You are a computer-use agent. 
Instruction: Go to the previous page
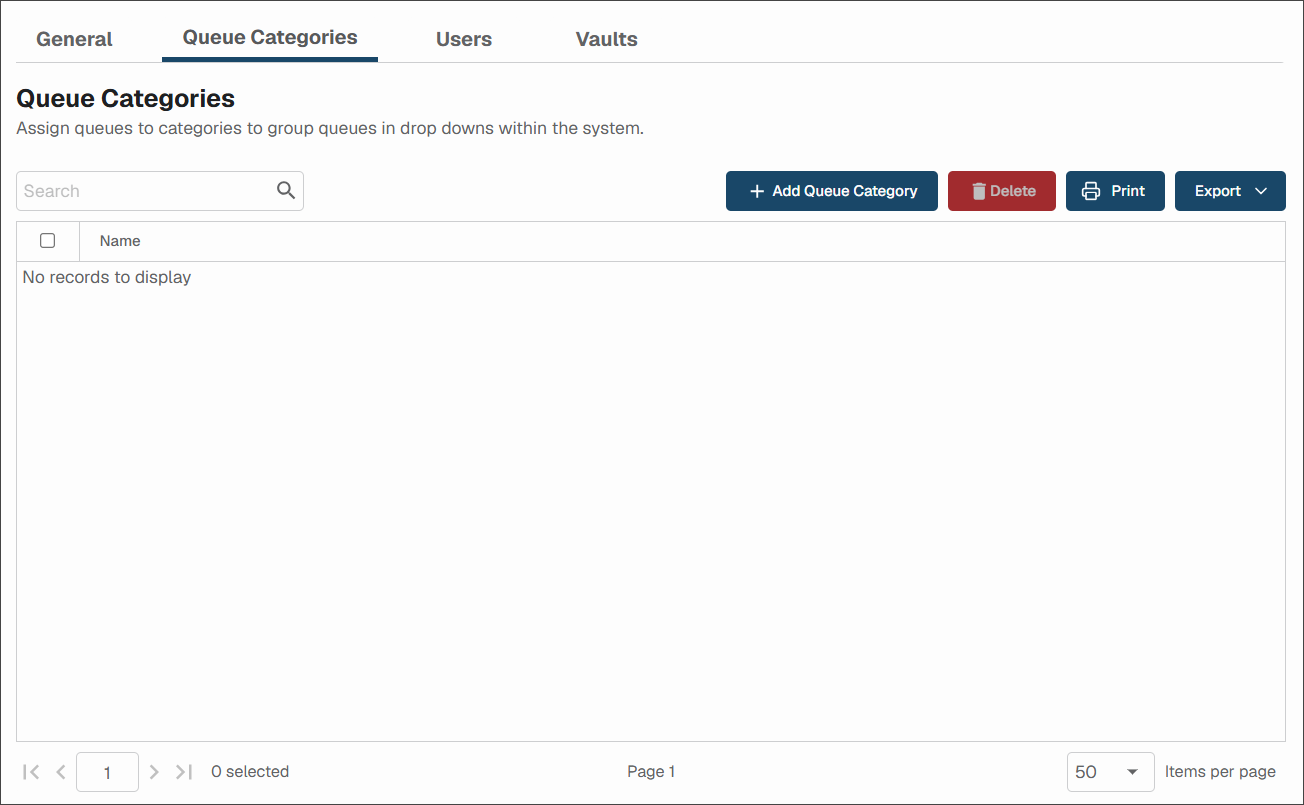point(61,772)
